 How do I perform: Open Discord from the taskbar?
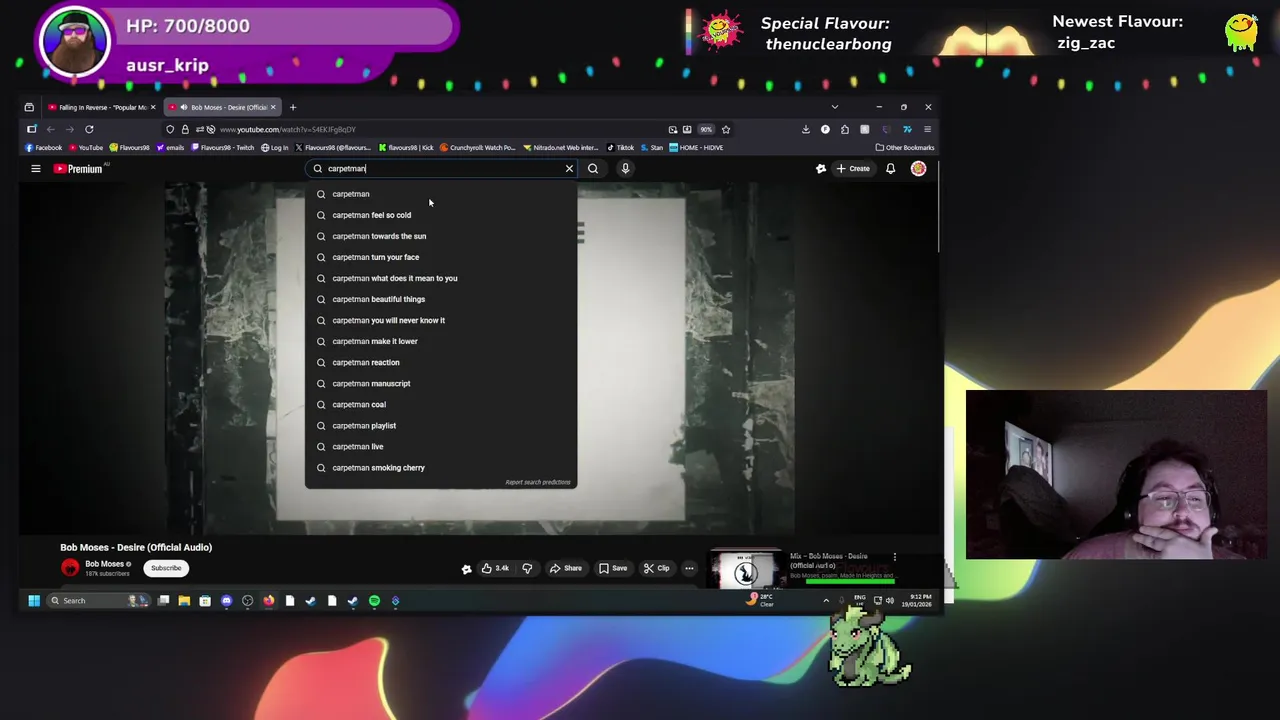tap(226, 601)
